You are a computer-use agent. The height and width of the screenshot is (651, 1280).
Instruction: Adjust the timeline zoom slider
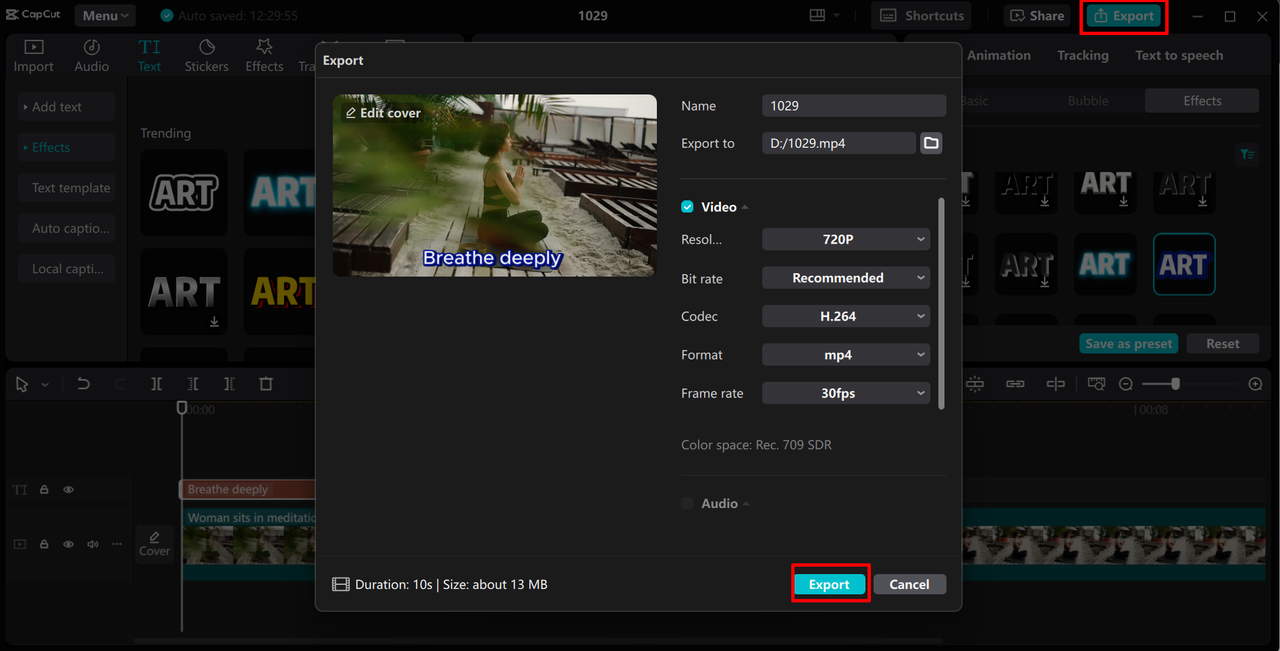click(x=1175, y=384)
